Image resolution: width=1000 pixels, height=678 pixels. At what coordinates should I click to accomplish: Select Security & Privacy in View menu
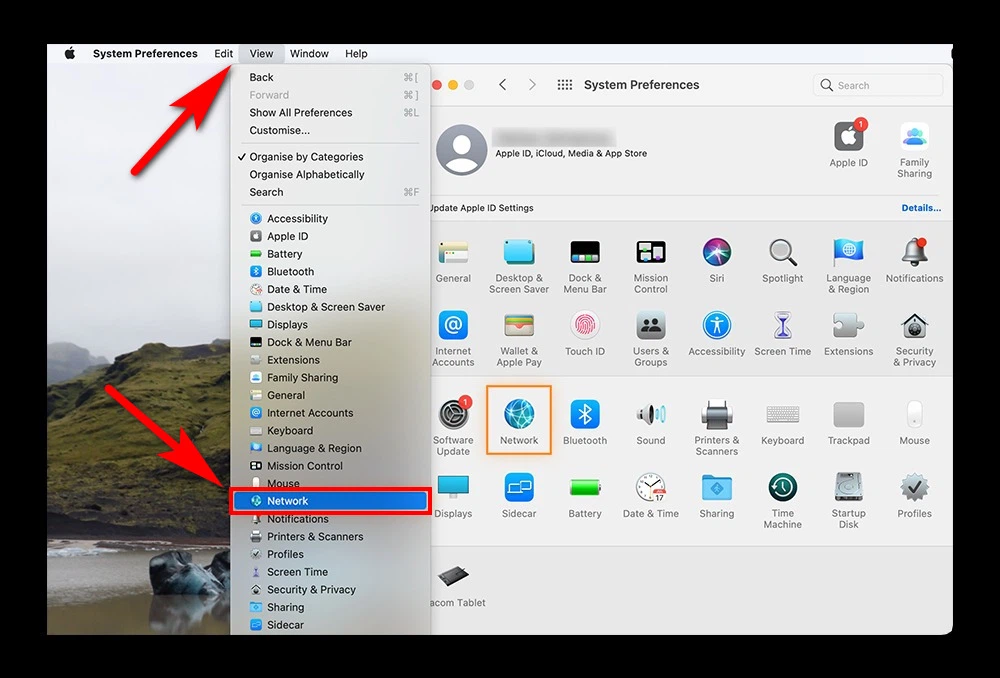[x=330, y=589]
